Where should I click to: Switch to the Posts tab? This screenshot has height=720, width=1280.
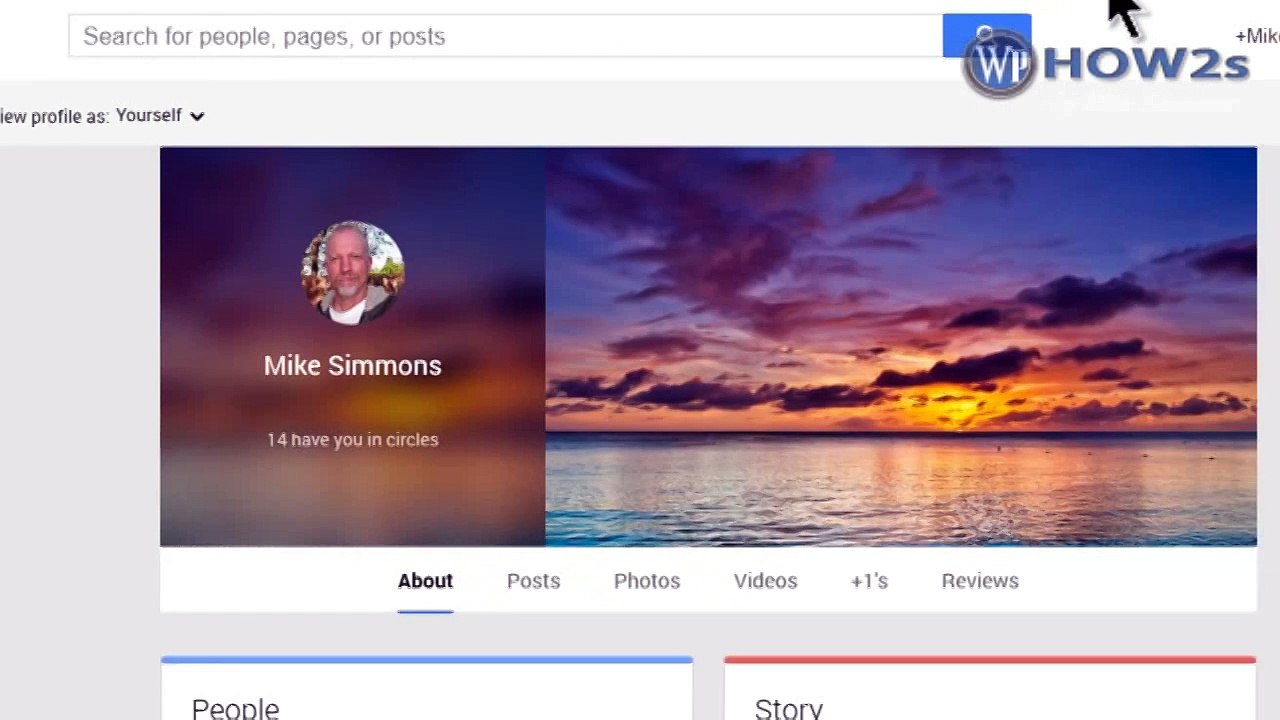(x=533, y=581)
